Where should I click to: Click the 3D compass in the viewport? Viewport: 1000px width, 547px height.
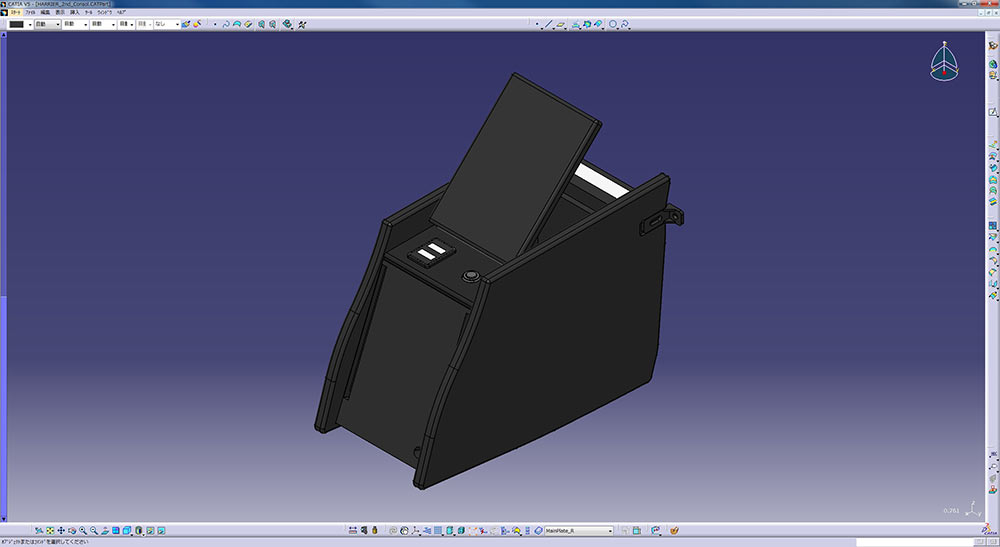pyautogui.click(x=944, y=62)
